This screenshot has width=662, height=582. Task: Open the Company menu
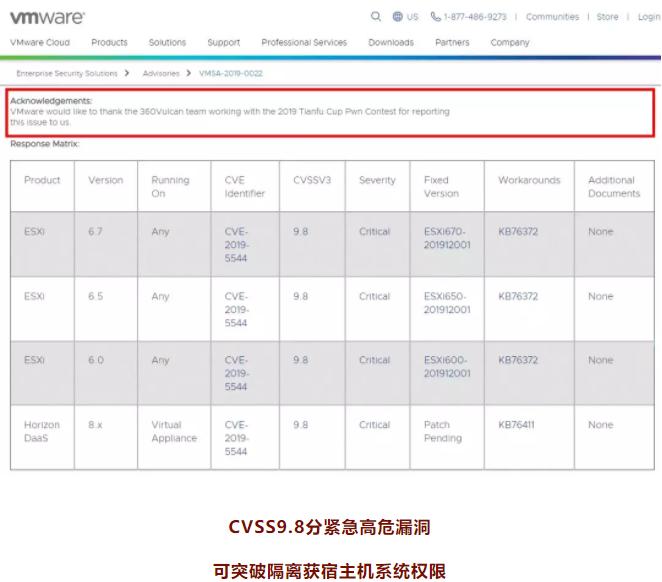tap(510, 42)
